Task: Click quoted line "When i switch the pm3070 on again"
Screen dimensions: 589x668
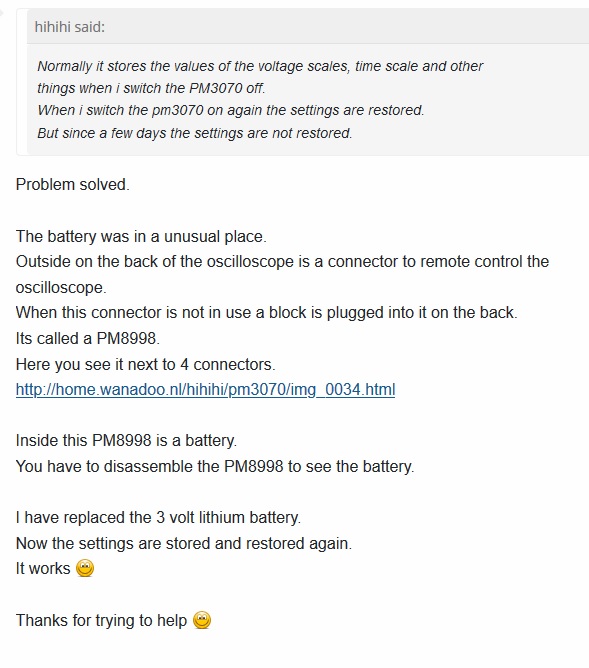Action: pos(230,110)
